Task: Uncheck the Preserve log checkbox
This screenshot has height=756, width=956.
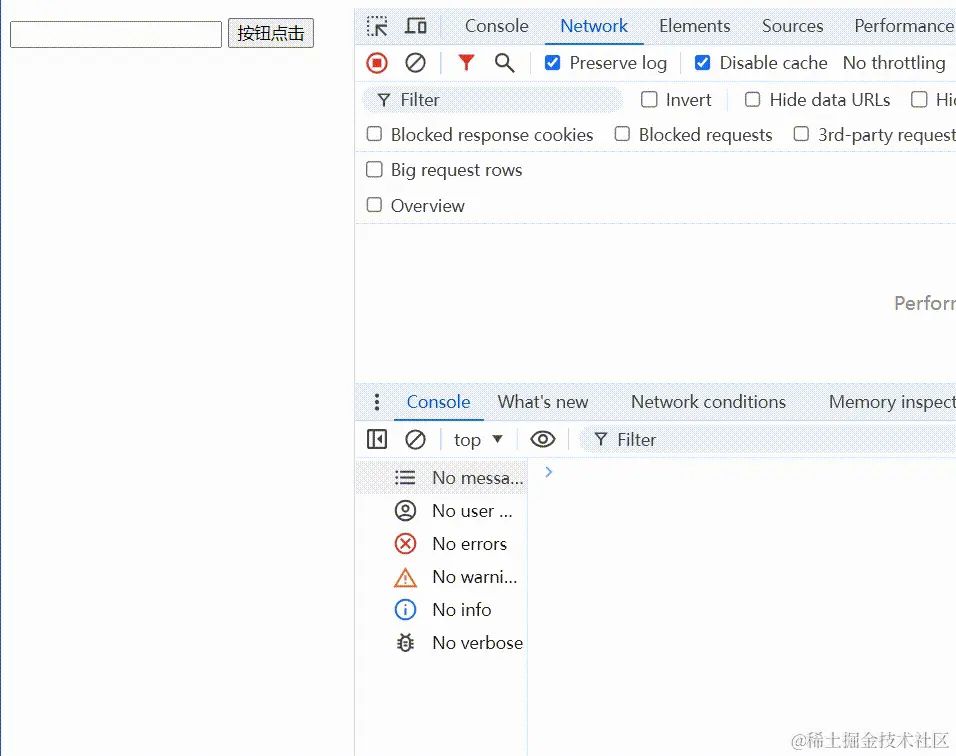Action: point(552,62)
